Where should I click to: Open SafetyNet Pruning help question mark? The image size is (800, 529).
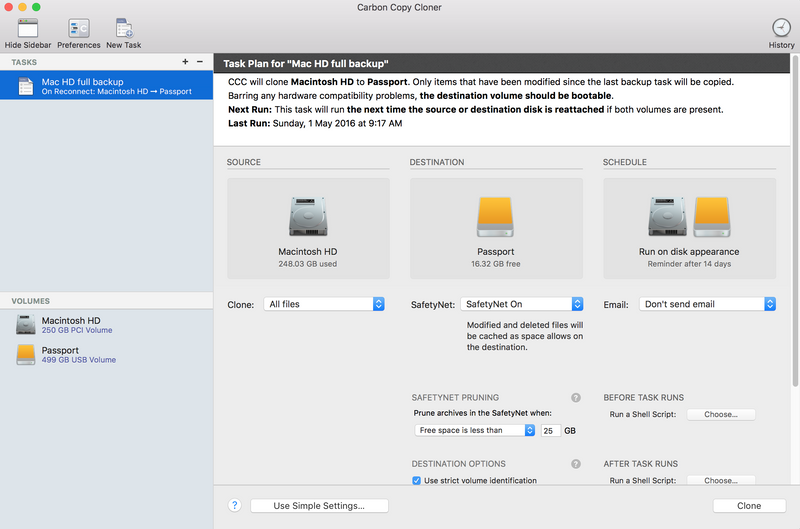[576, 397]
